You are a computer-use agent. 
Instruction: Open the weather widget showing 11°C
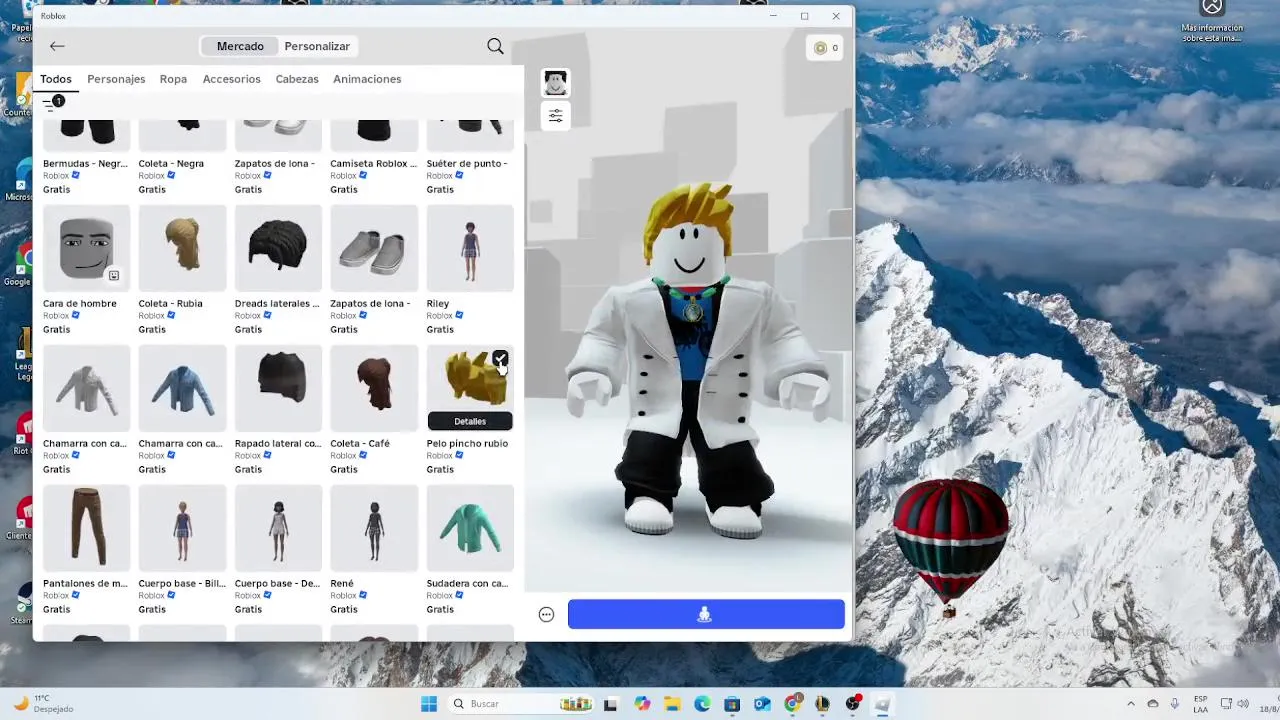tap(44, 704)
